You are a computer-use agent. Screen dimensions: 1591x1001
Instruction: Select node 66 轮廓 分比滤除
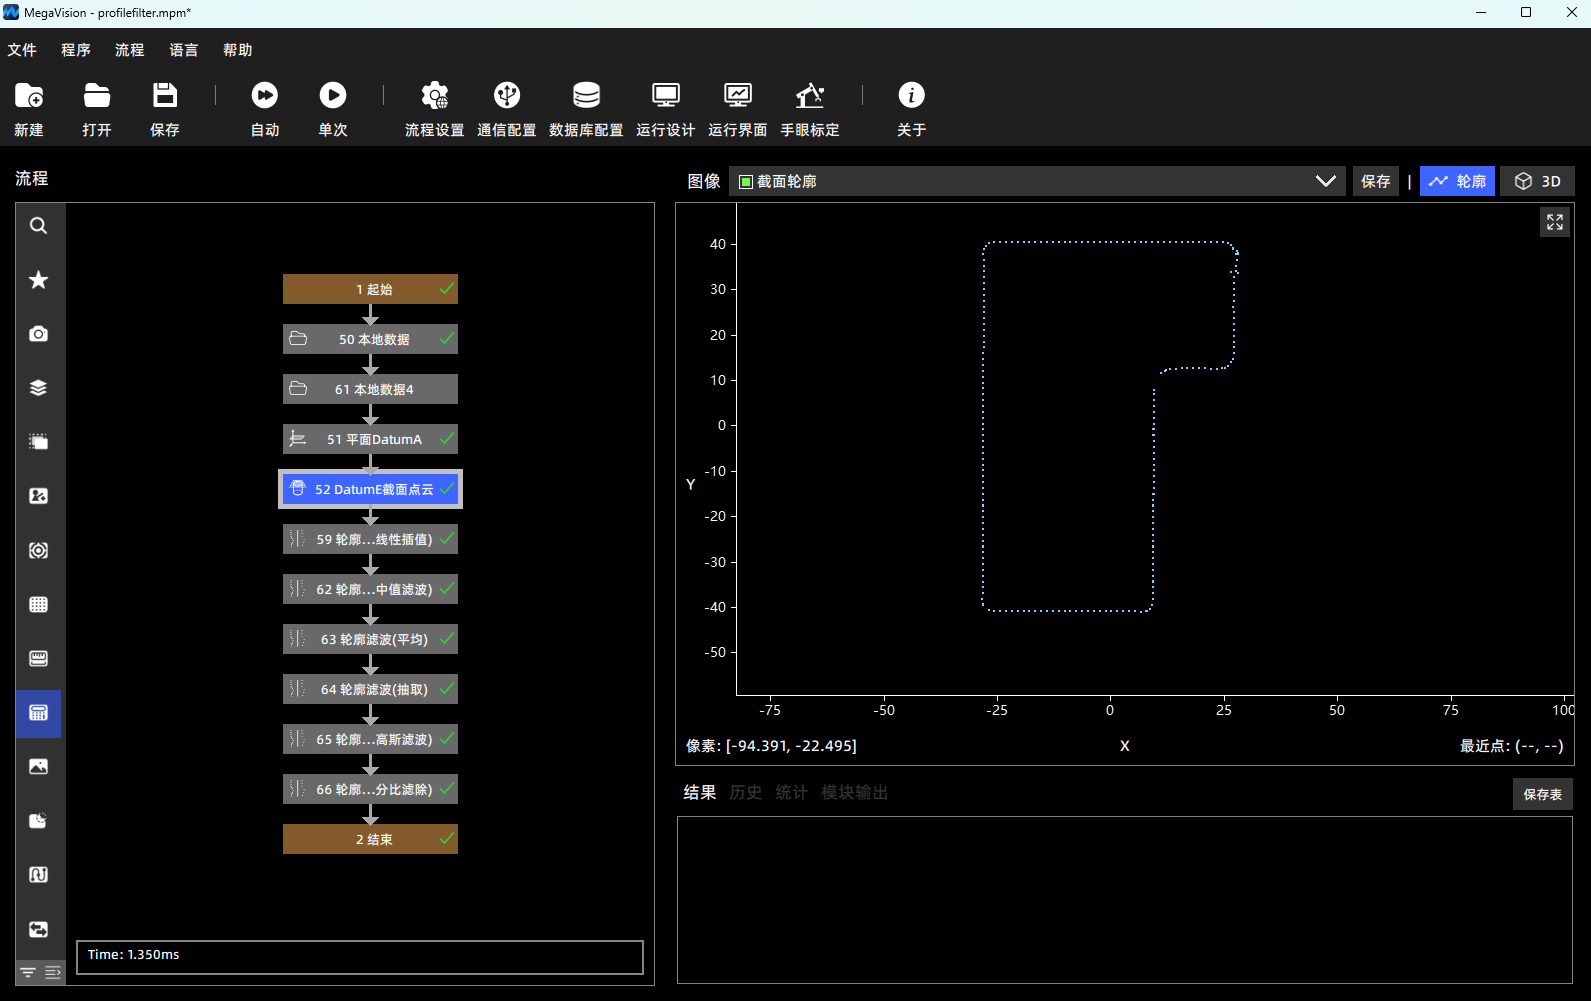coord(371,789)
